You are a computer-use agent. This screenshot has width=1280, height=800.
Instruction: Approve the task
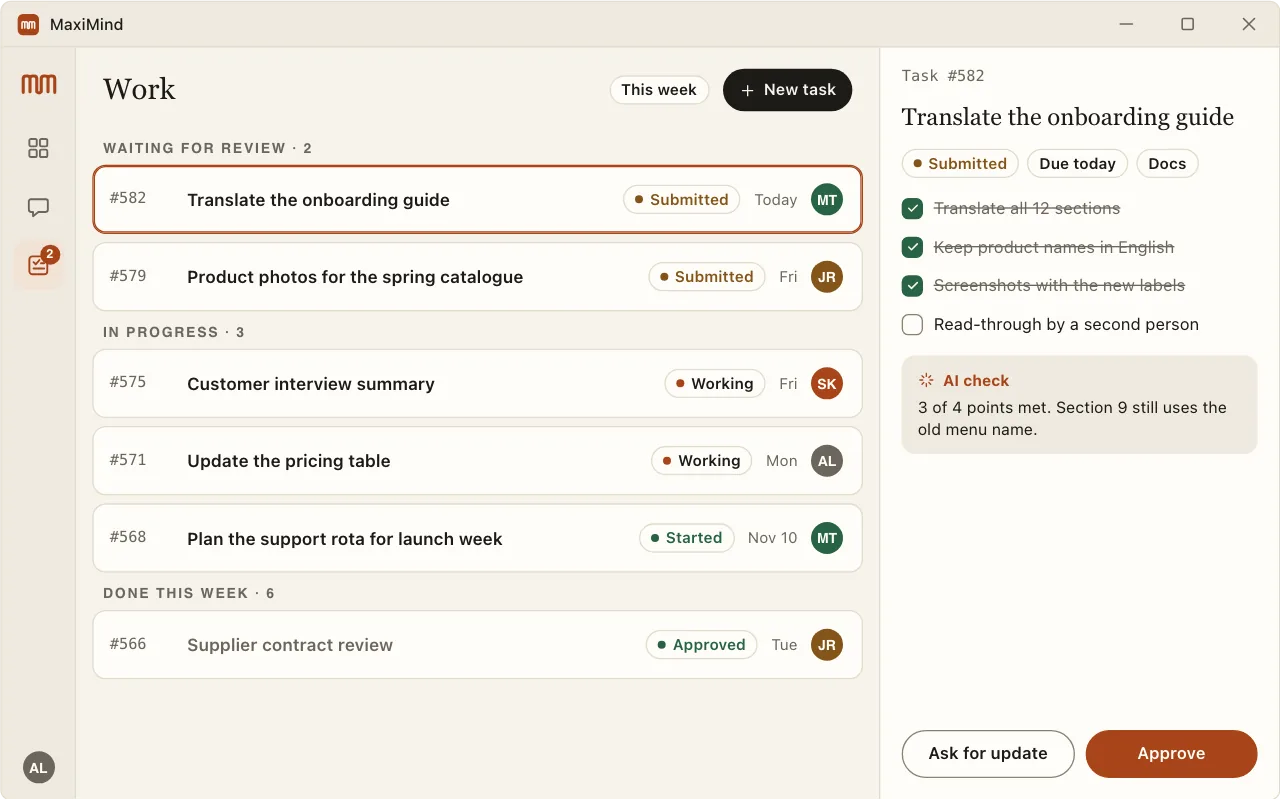click(x=1171, y=754)
